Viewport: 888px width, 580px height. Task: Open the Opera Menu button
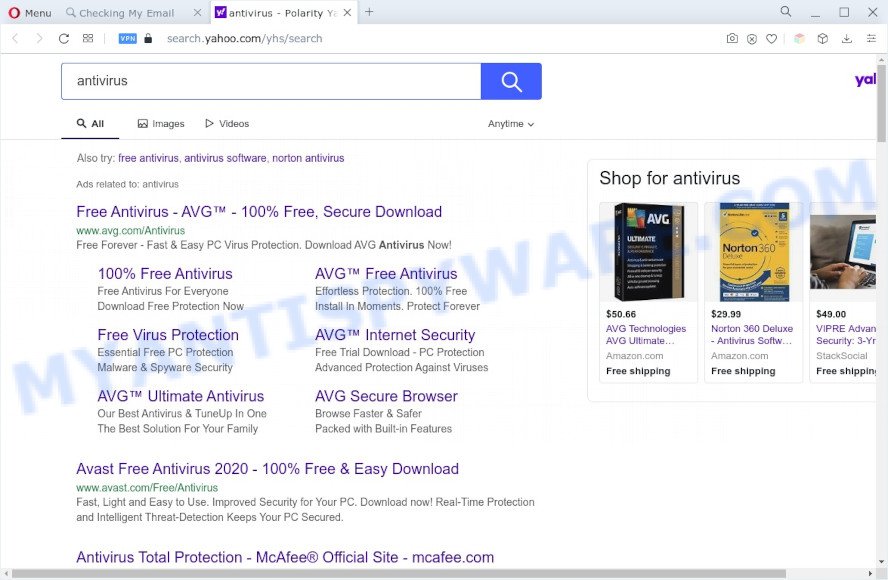(30, 12)
